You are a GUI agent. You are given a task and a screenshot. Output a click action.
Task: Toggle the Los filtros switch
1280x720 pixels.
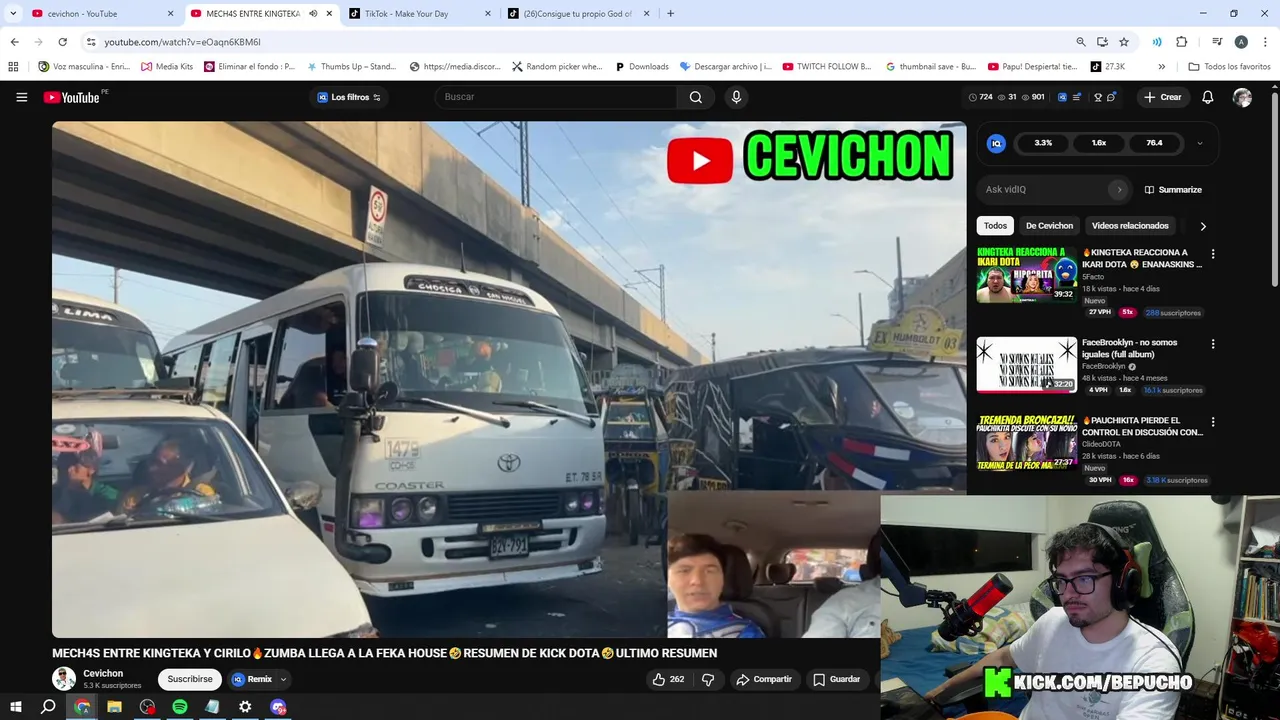[x=376, y=97]
